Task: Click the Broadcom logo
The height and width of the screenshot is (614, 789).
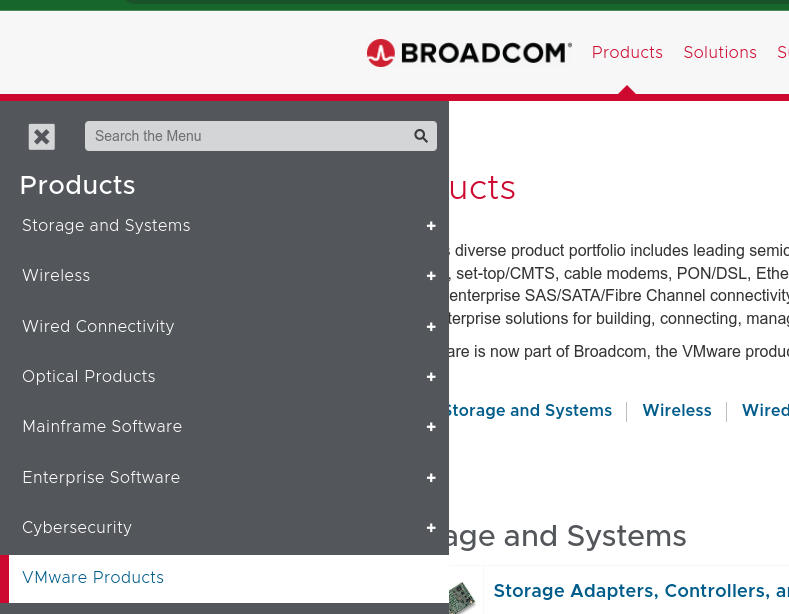Action: [x=469, y=53]
